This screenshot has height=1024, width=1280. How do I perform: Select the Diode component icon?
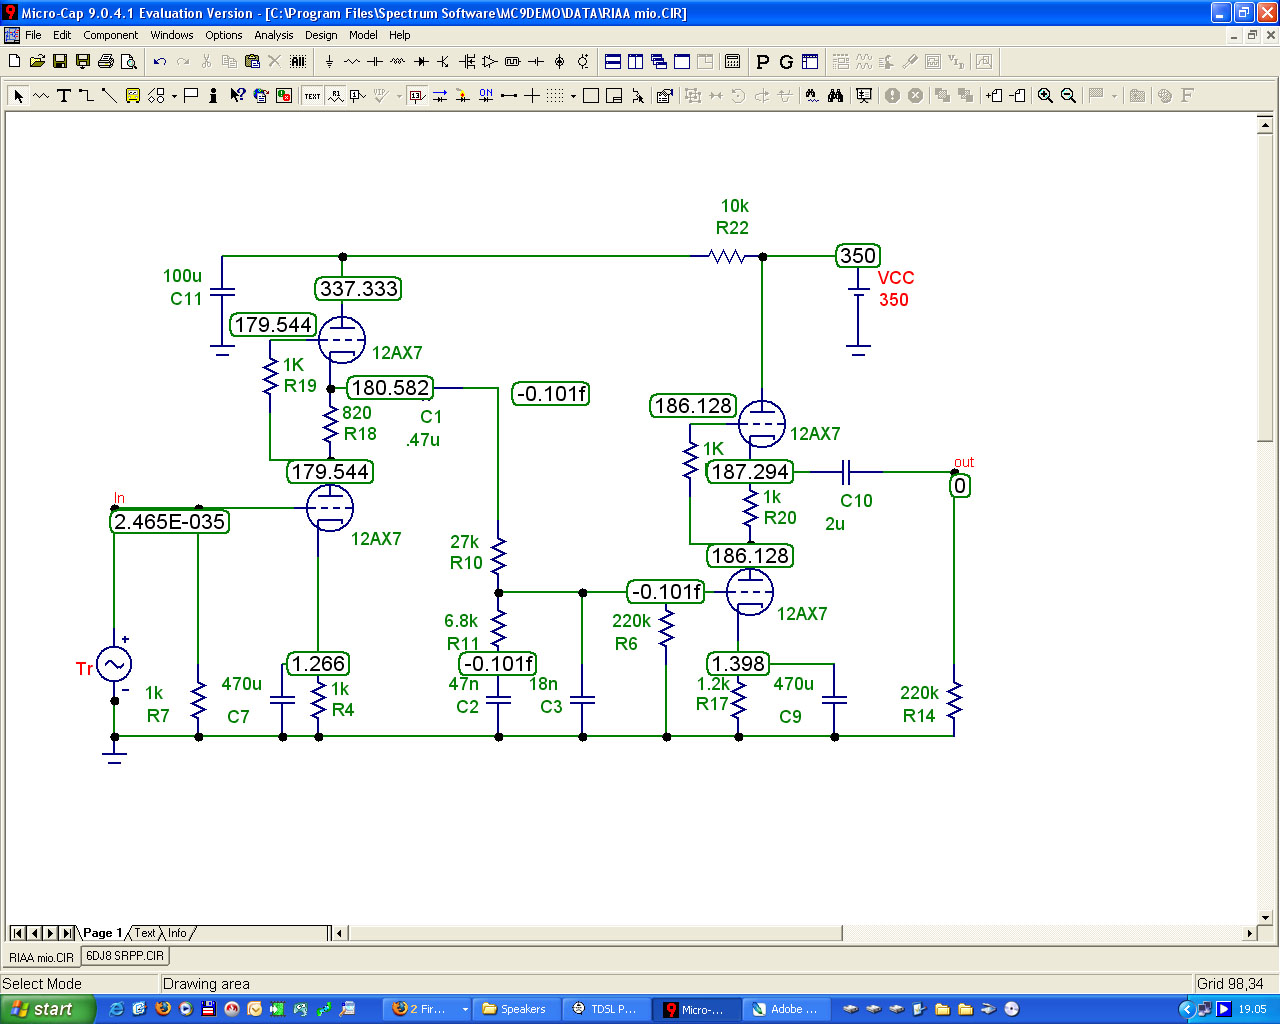pos(421,62)
